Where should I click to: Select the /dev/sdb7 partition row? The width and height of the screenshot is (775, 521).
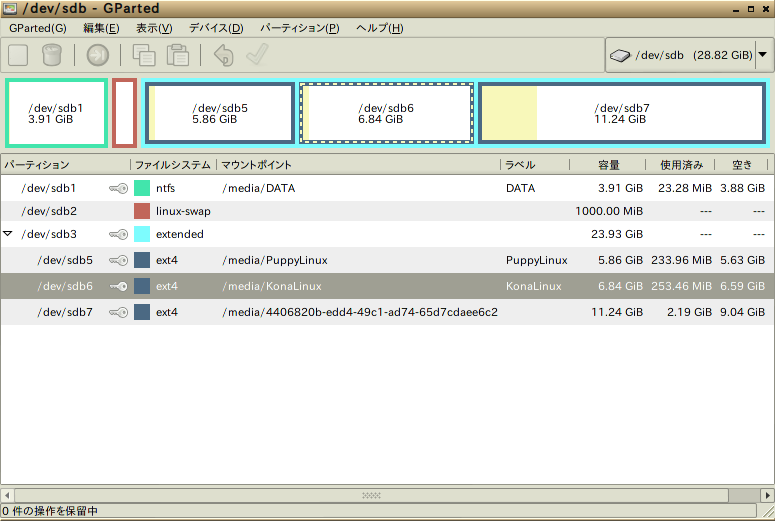click(x=388, y=312)
